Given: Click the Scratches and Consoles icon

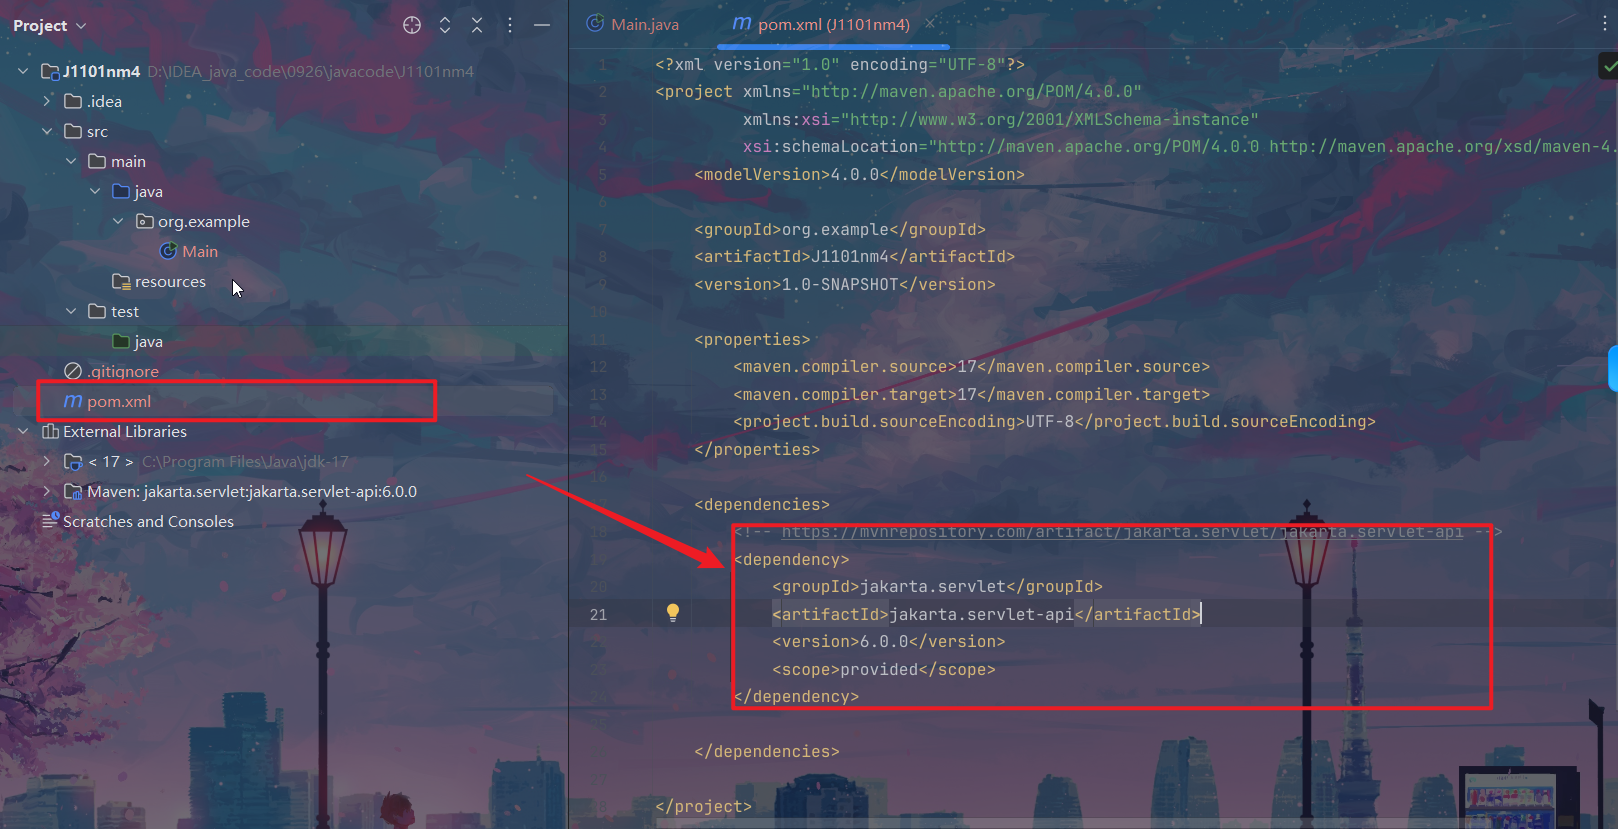Looking at the screenshot, I should coord(50,520).
